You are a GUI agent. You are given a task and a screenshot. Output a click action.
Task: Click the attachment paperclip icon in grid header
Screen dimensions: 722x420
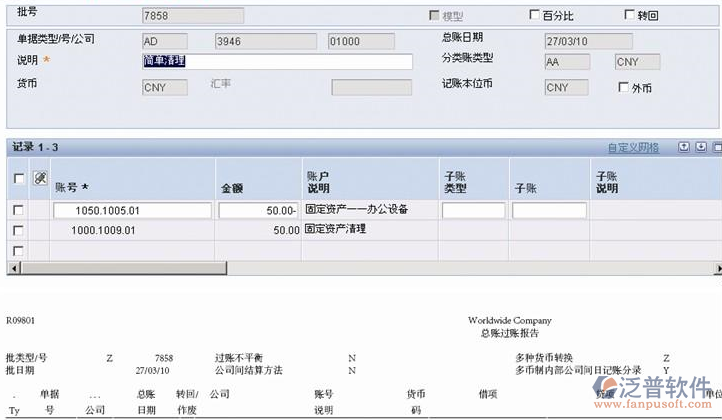pyautogui.click(x=40, y=178)
